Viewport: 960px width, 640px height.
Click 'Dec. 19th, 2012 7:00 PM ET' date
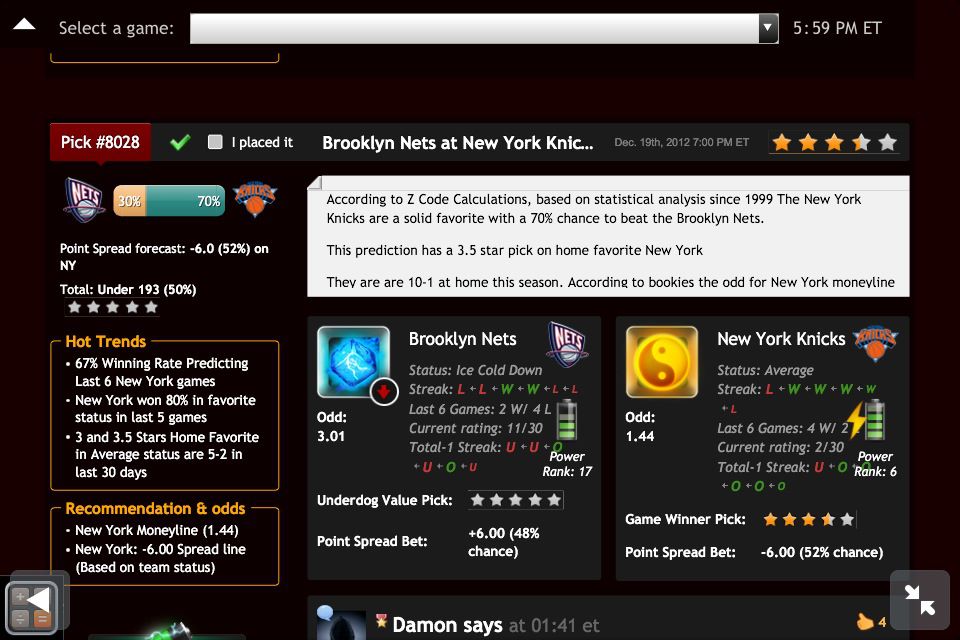tap(681, 142)
